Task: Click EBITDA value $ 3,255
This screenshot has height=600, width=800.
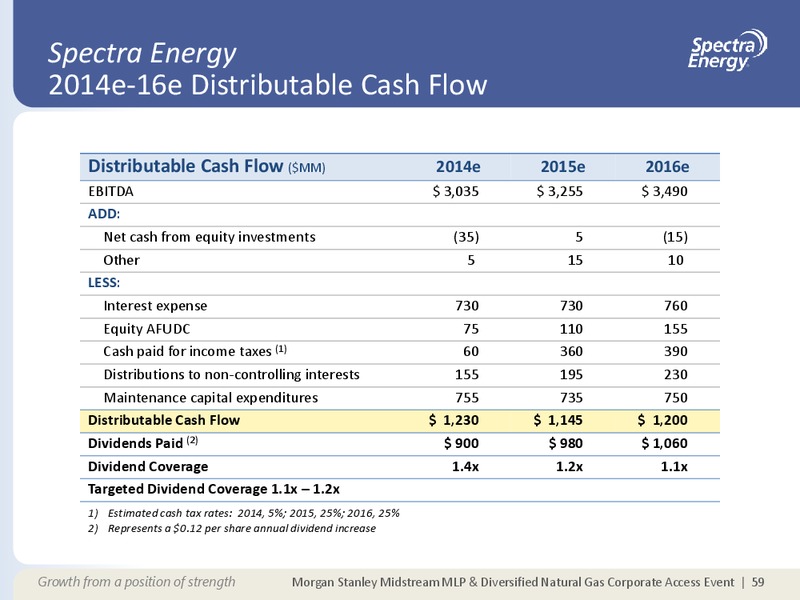Action: point(560,191)
